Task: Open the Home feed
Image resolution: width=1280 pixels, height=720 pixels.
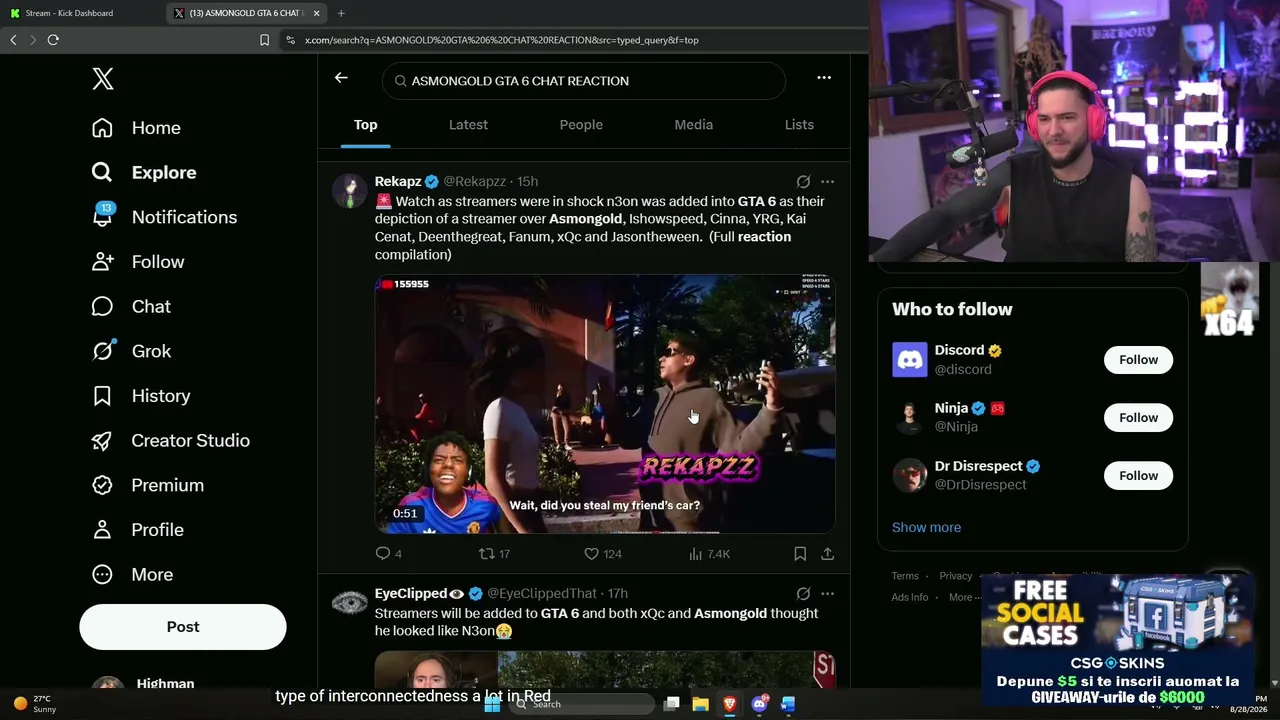Action: (x=136, y=128)
